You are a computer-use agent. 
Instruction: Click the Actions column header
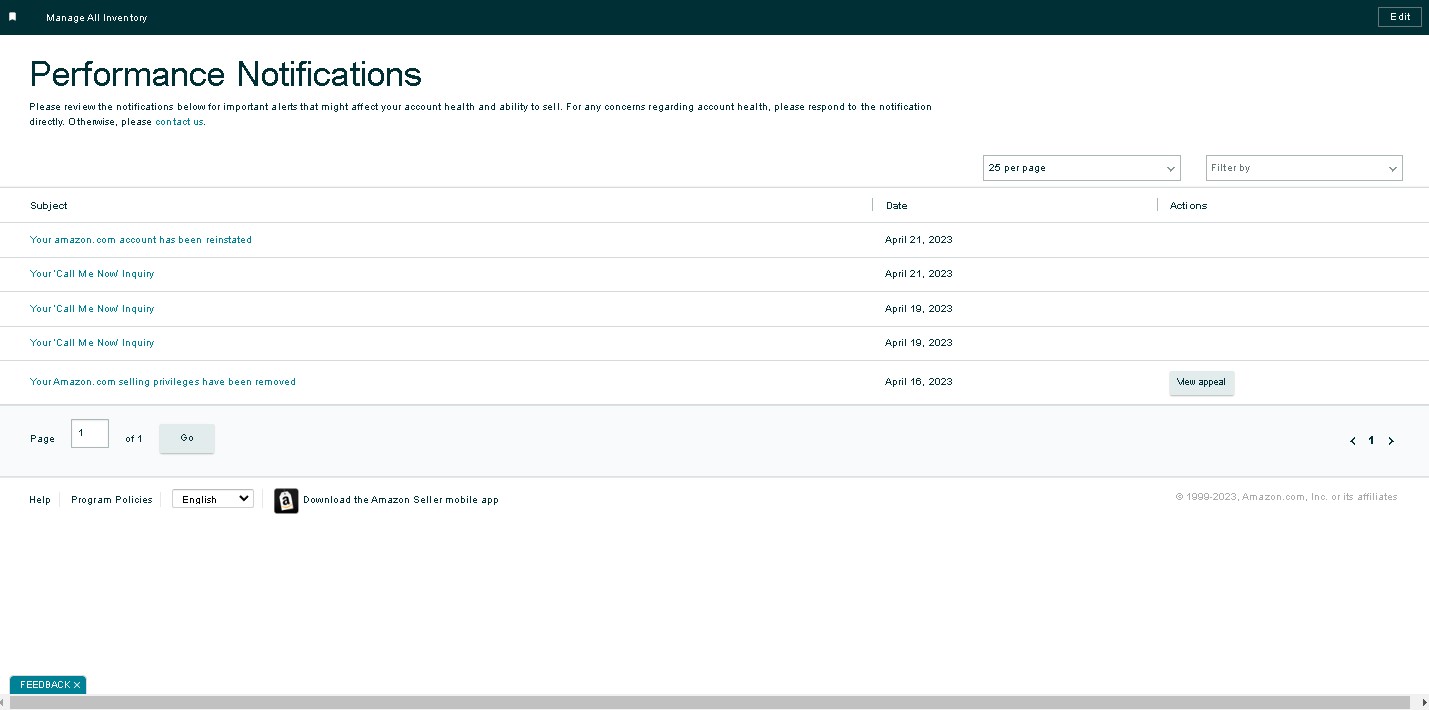coord(1188,205)
